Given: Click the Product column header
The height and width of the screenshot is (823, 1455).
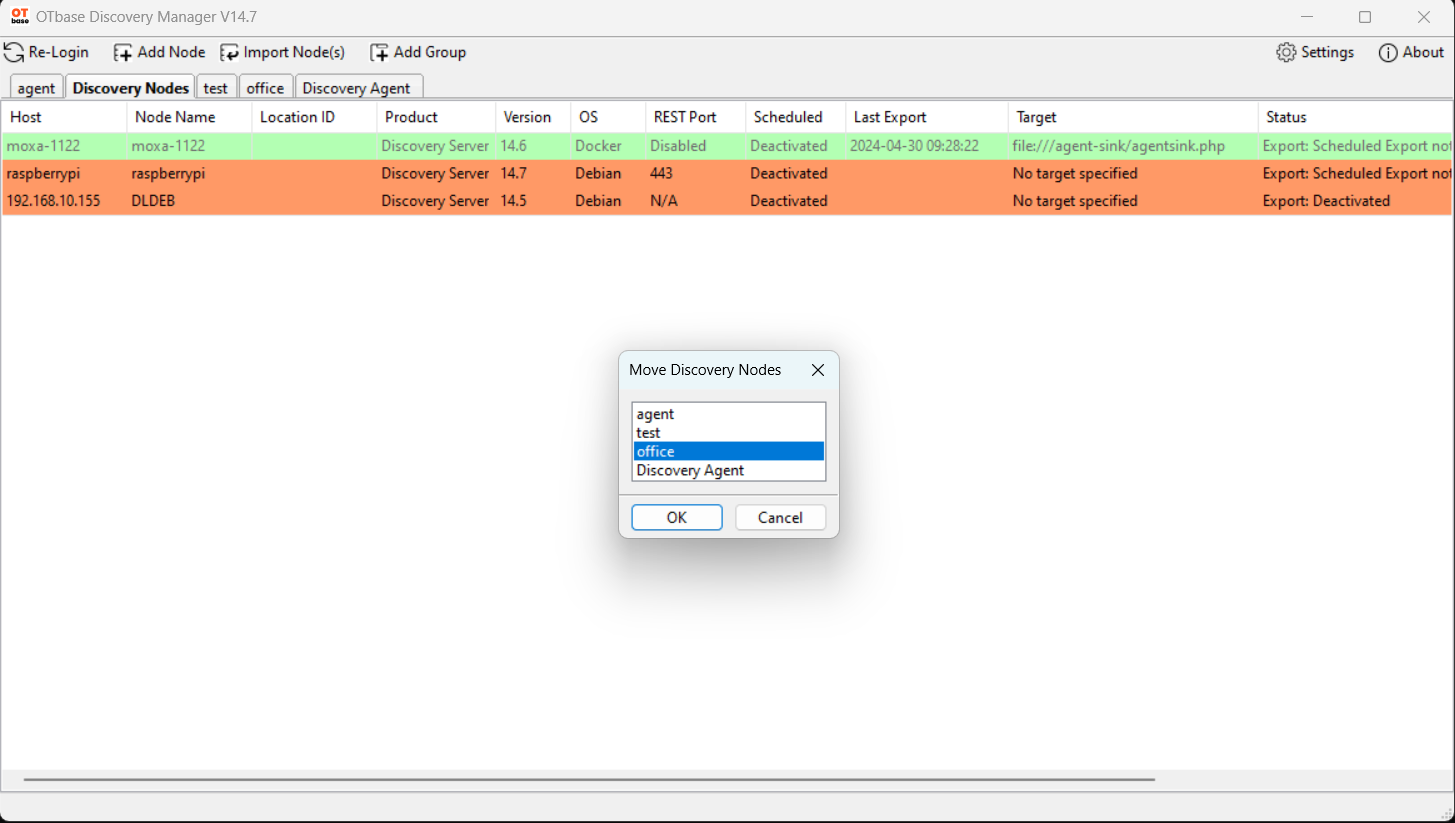Looking at the screenshot, I should (436, 117).
